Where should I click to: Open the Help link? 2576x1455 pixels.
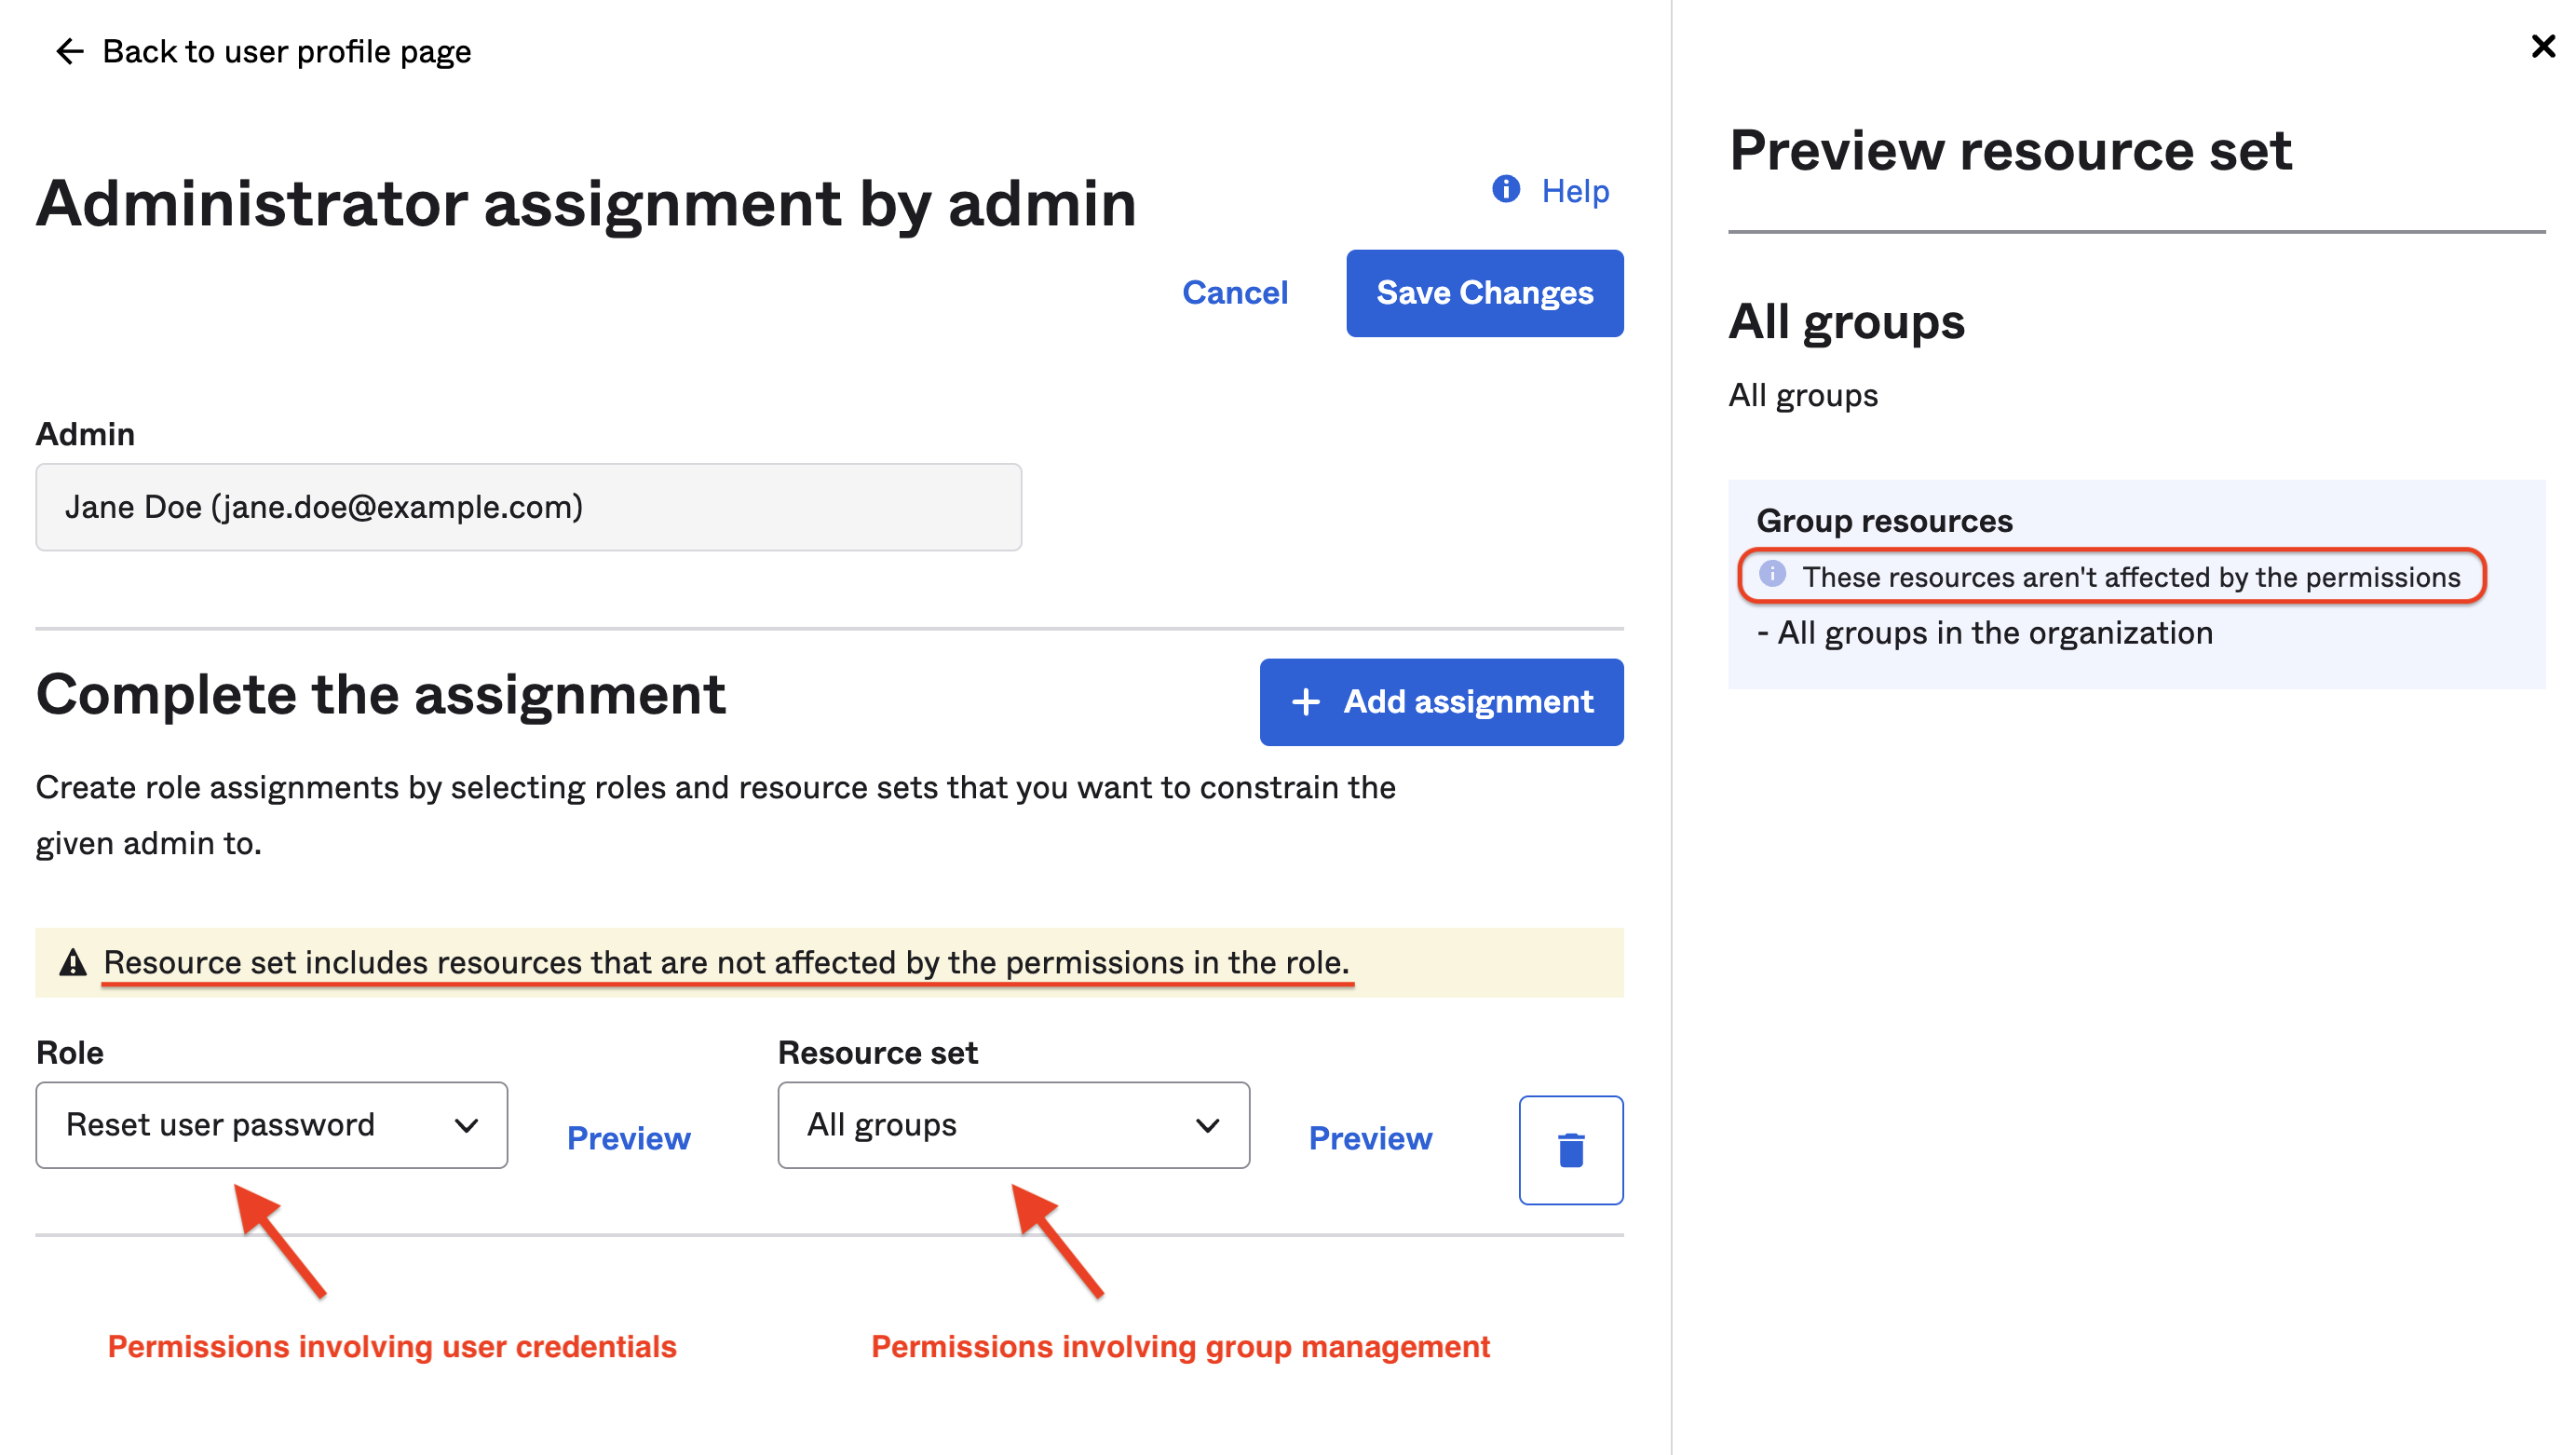pyautogui.click(x=1574, y=190)
